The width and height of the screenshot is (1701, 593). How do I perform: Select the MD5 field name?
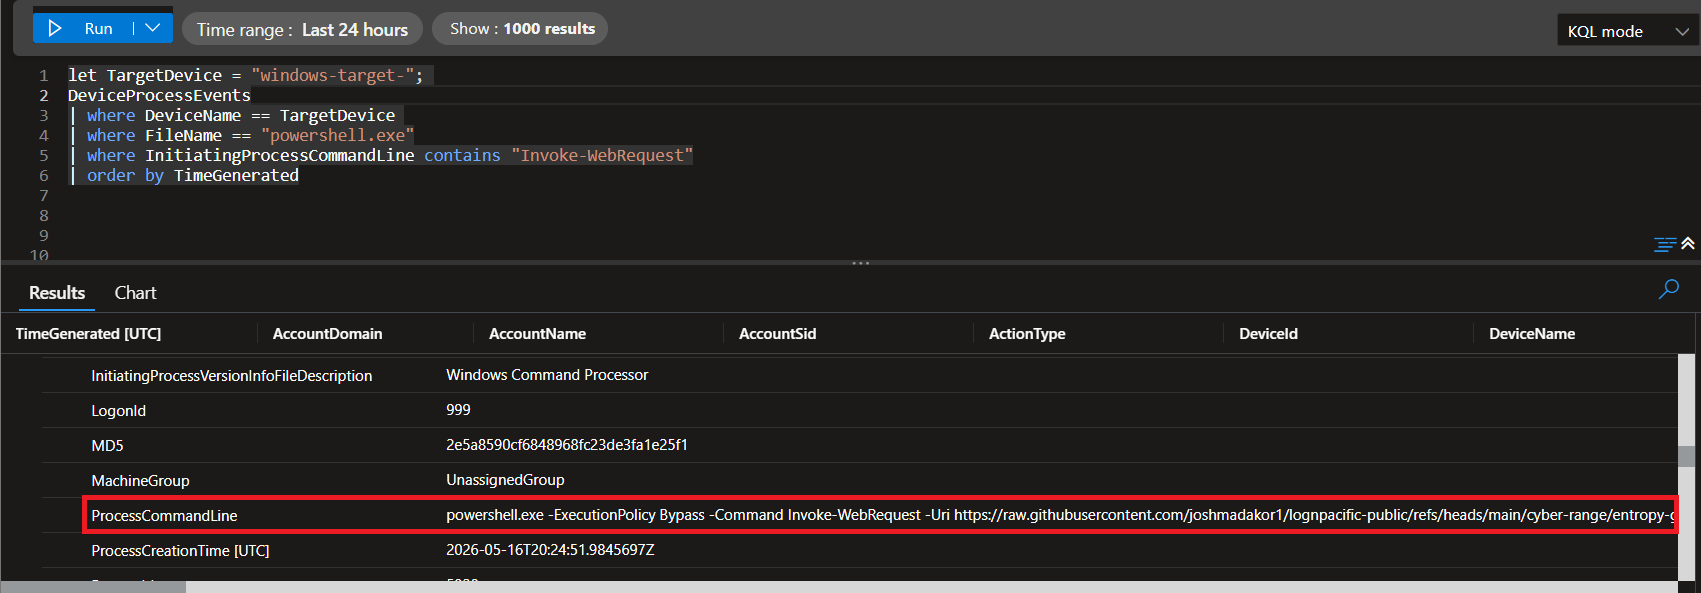click(x=107, y=446)
